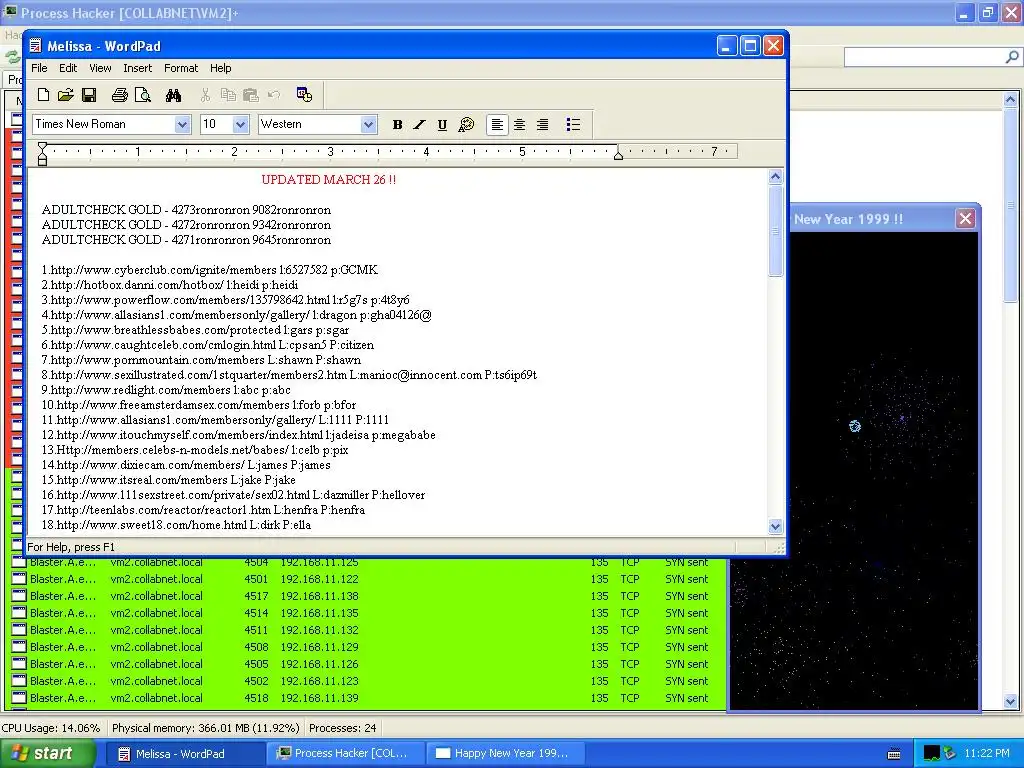The width and height of the screenshot is (1024, 768).
Task: Click first ADULTCHECK GOLD 4273 line
Action: click(186, 210)
